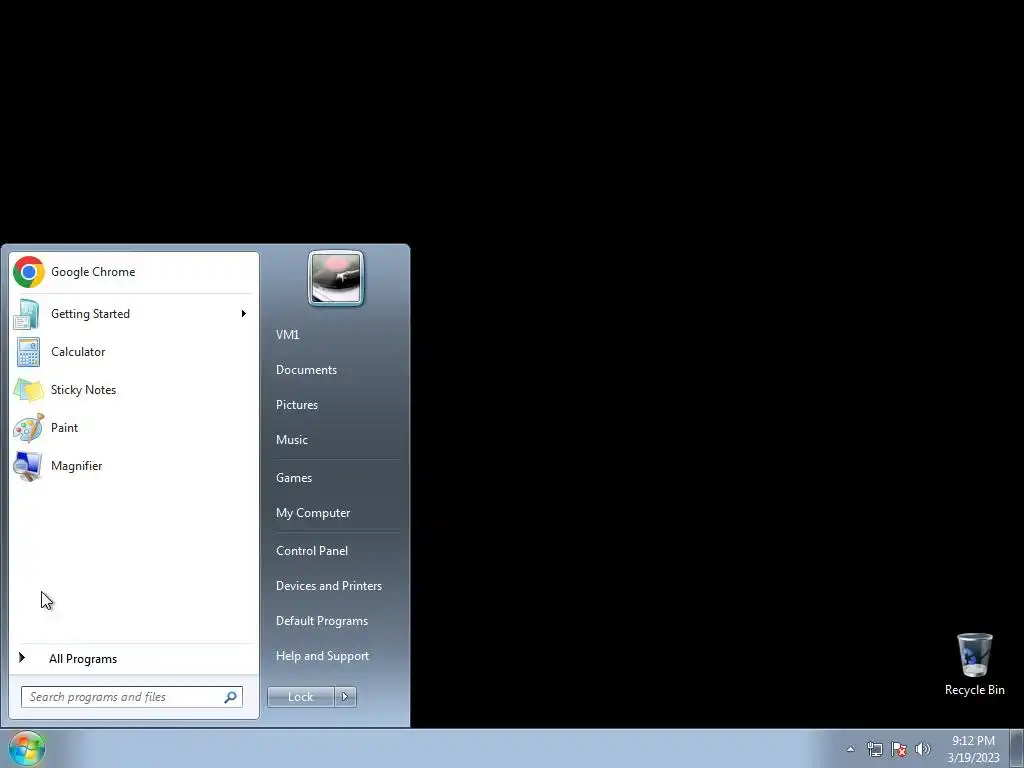Open Games folder
The width and height of the screenshot is (1024, 768).
click(294, 478)
